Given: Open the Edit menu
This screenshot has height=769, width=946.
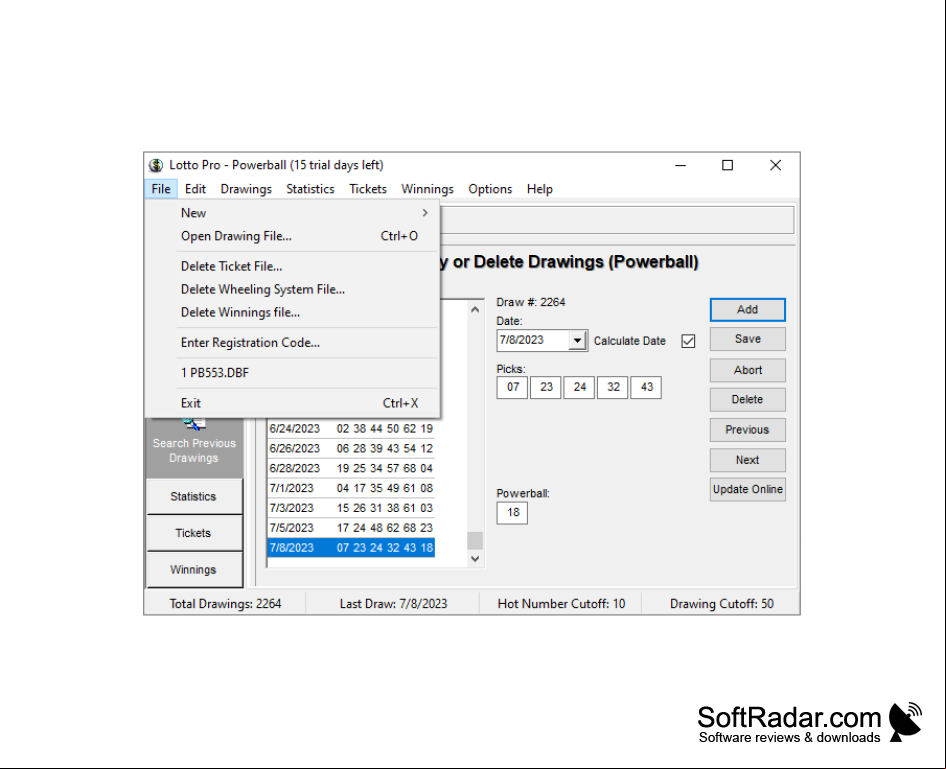Looking at the screenshot, I should pyautogui.click(x=195, y=189).
